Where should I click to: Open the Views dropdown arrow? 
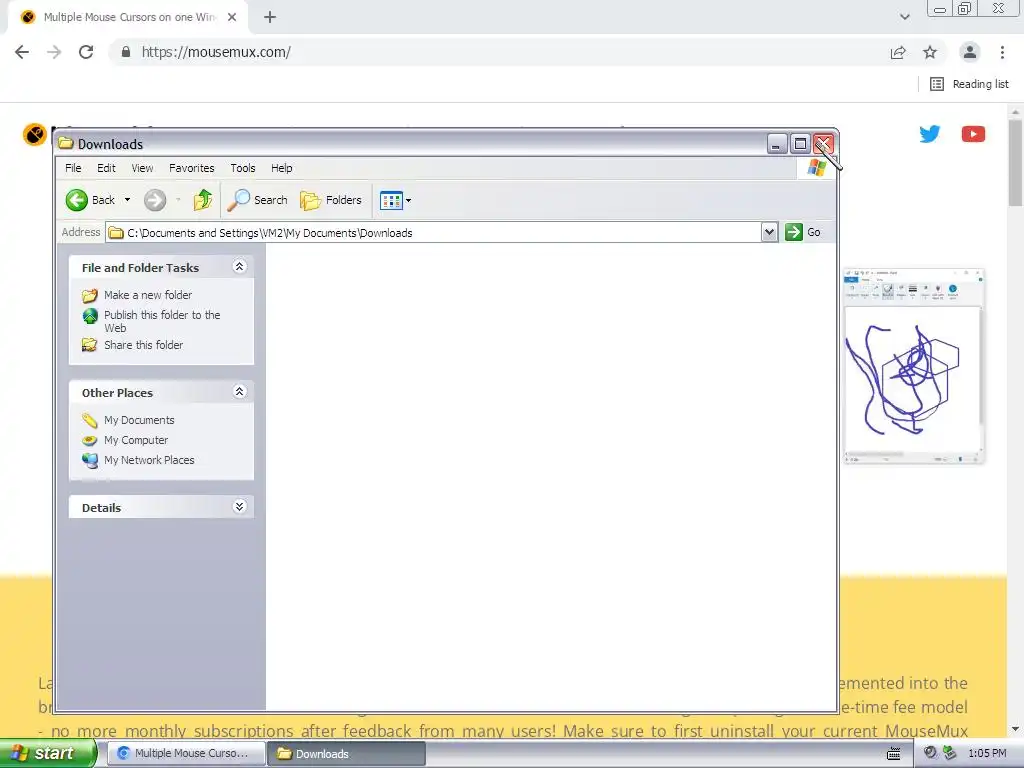pyautogui.click(x=408, y=200)
